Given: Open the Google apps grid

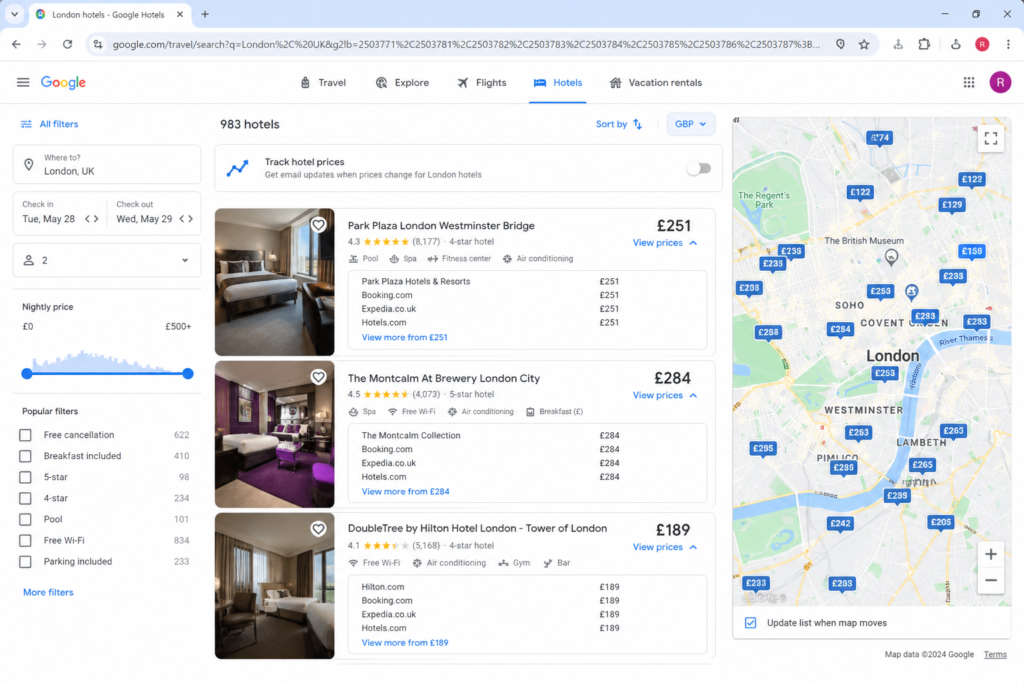Looking at the screenshot, I should pos(969,82).
